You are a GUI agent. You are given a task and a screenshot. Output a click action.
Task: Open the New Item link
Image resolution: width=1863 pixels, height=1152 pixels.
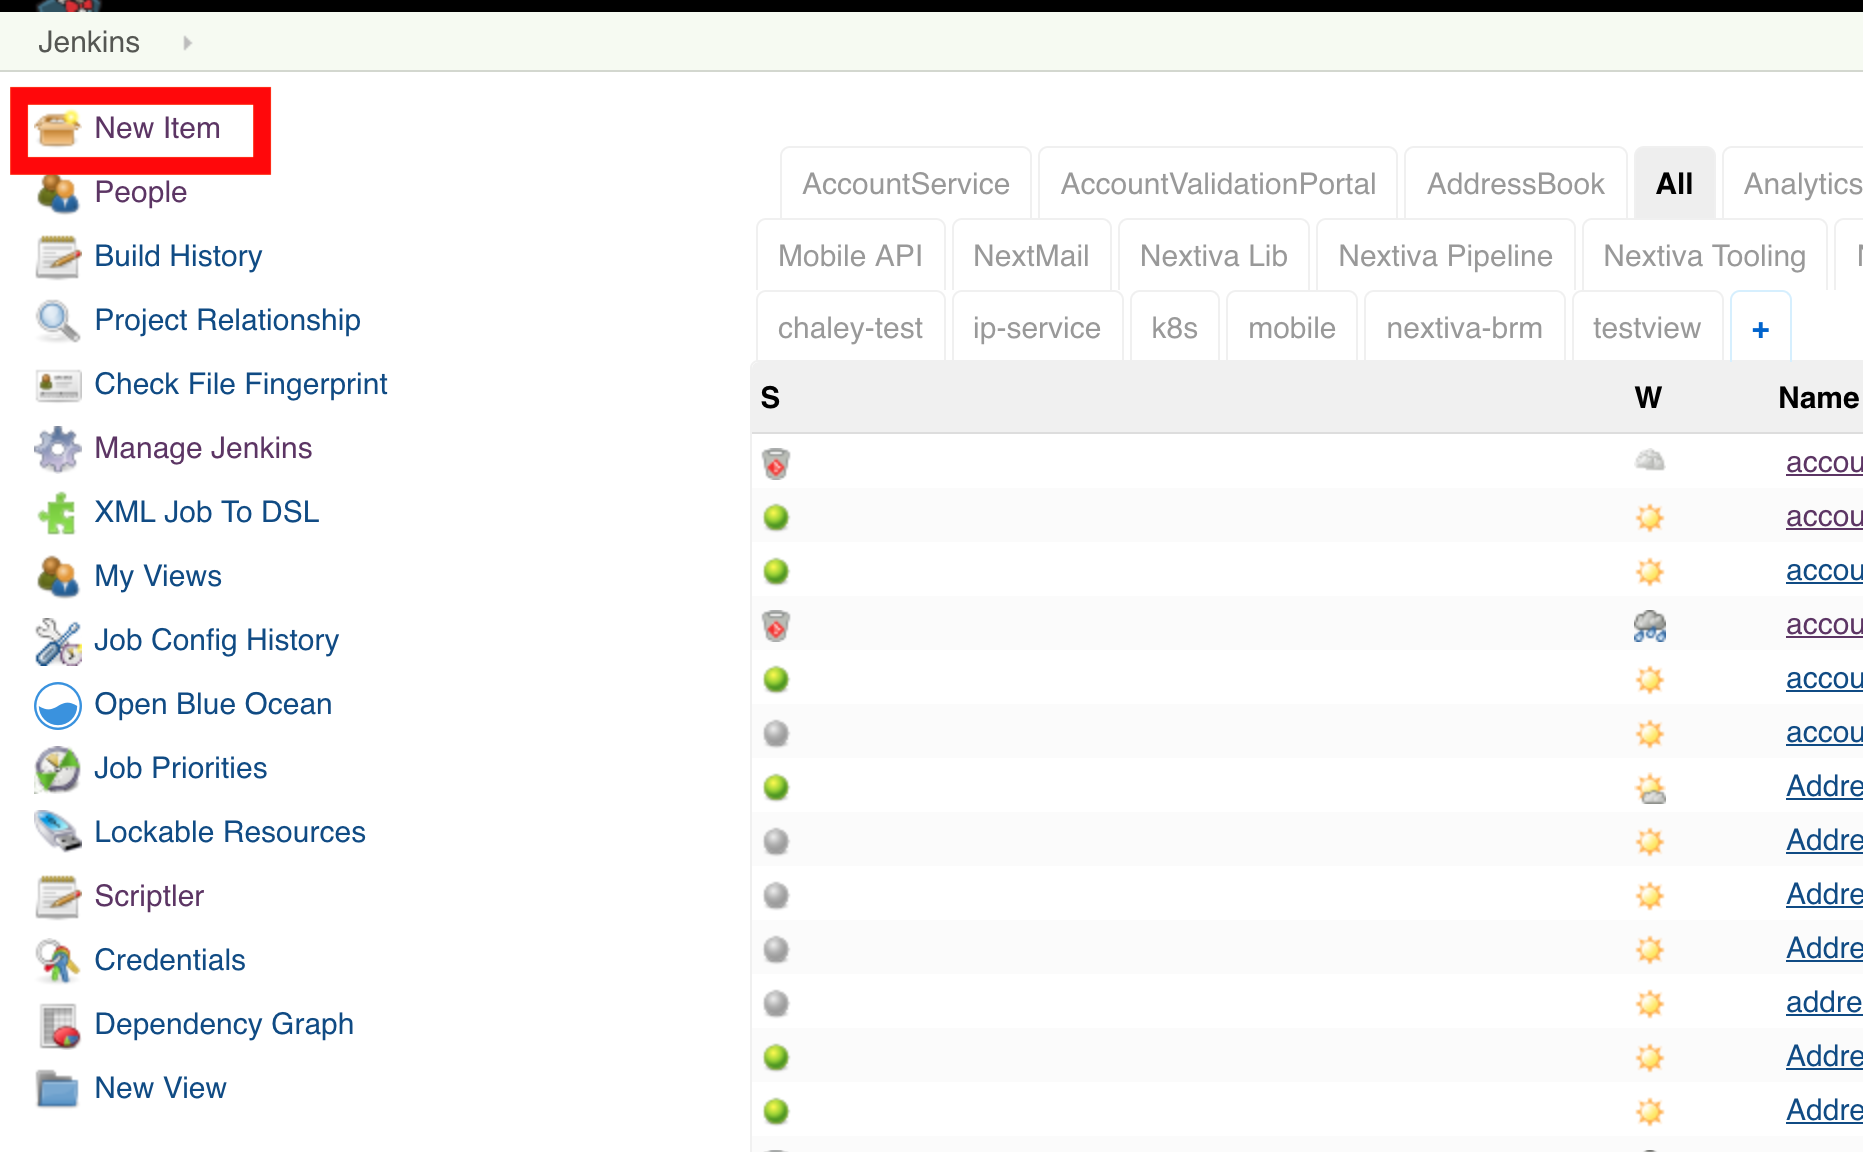[157, 128]
